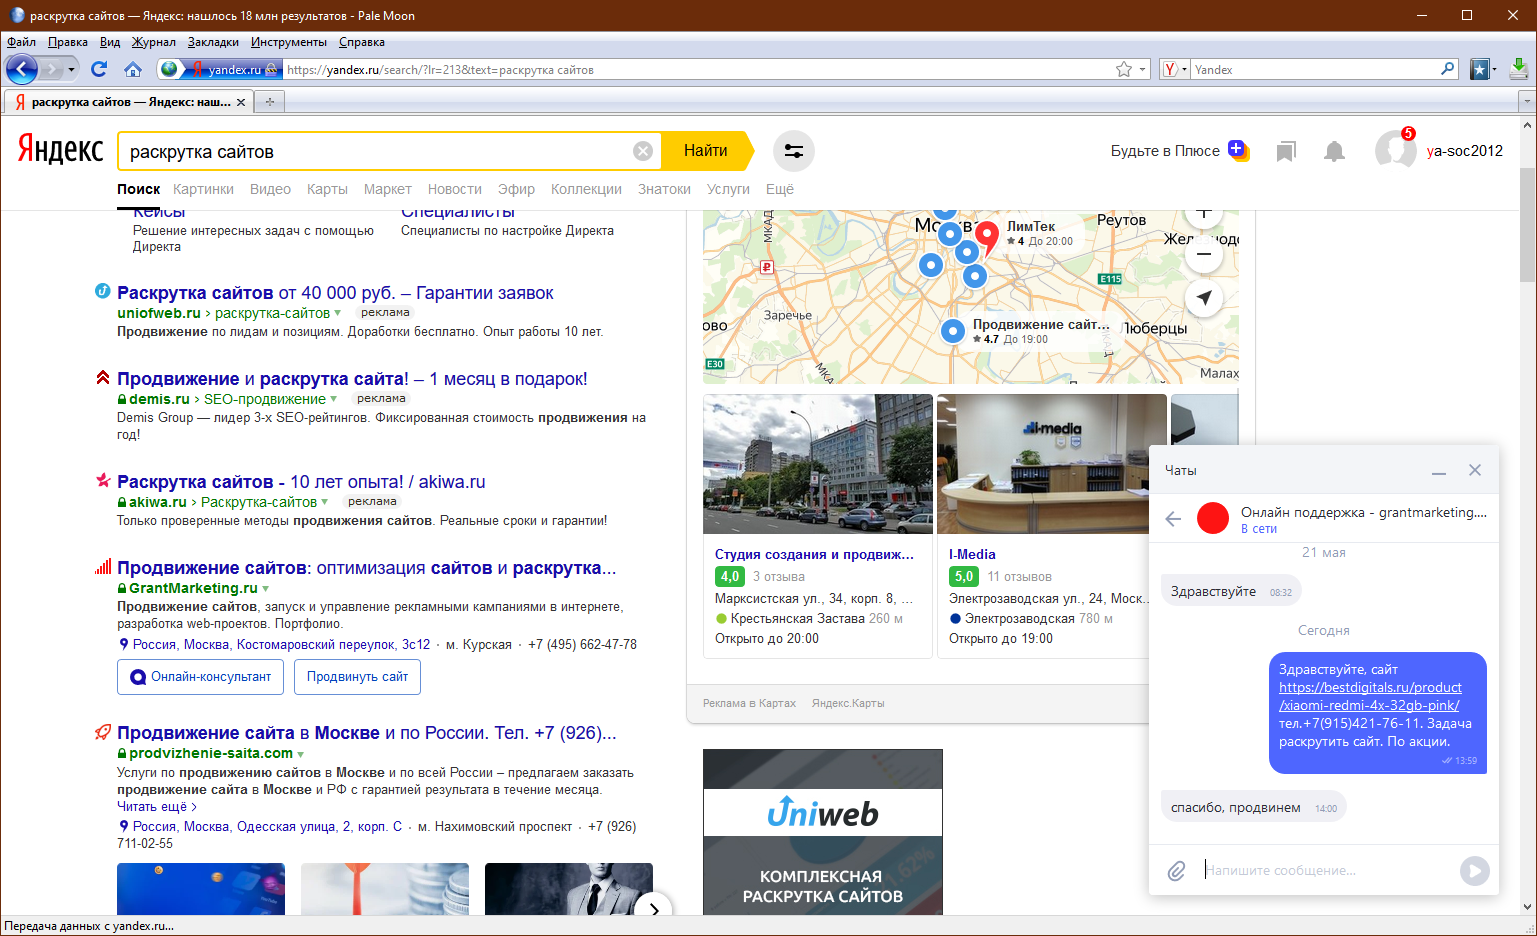This screenshot has height=936, width=1537.
Task: Expand snippet with Читать ещё
Action: point(157,806)
